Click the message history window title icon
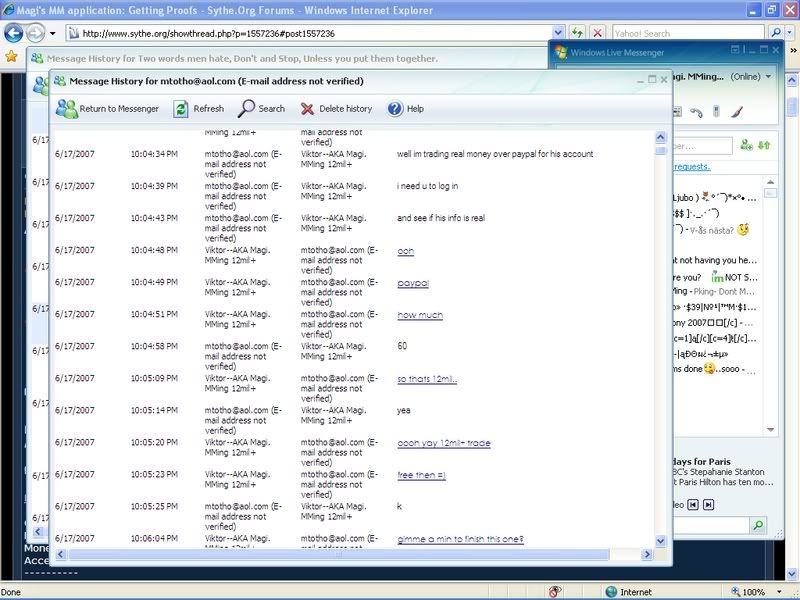 click(x=60, y=81)
